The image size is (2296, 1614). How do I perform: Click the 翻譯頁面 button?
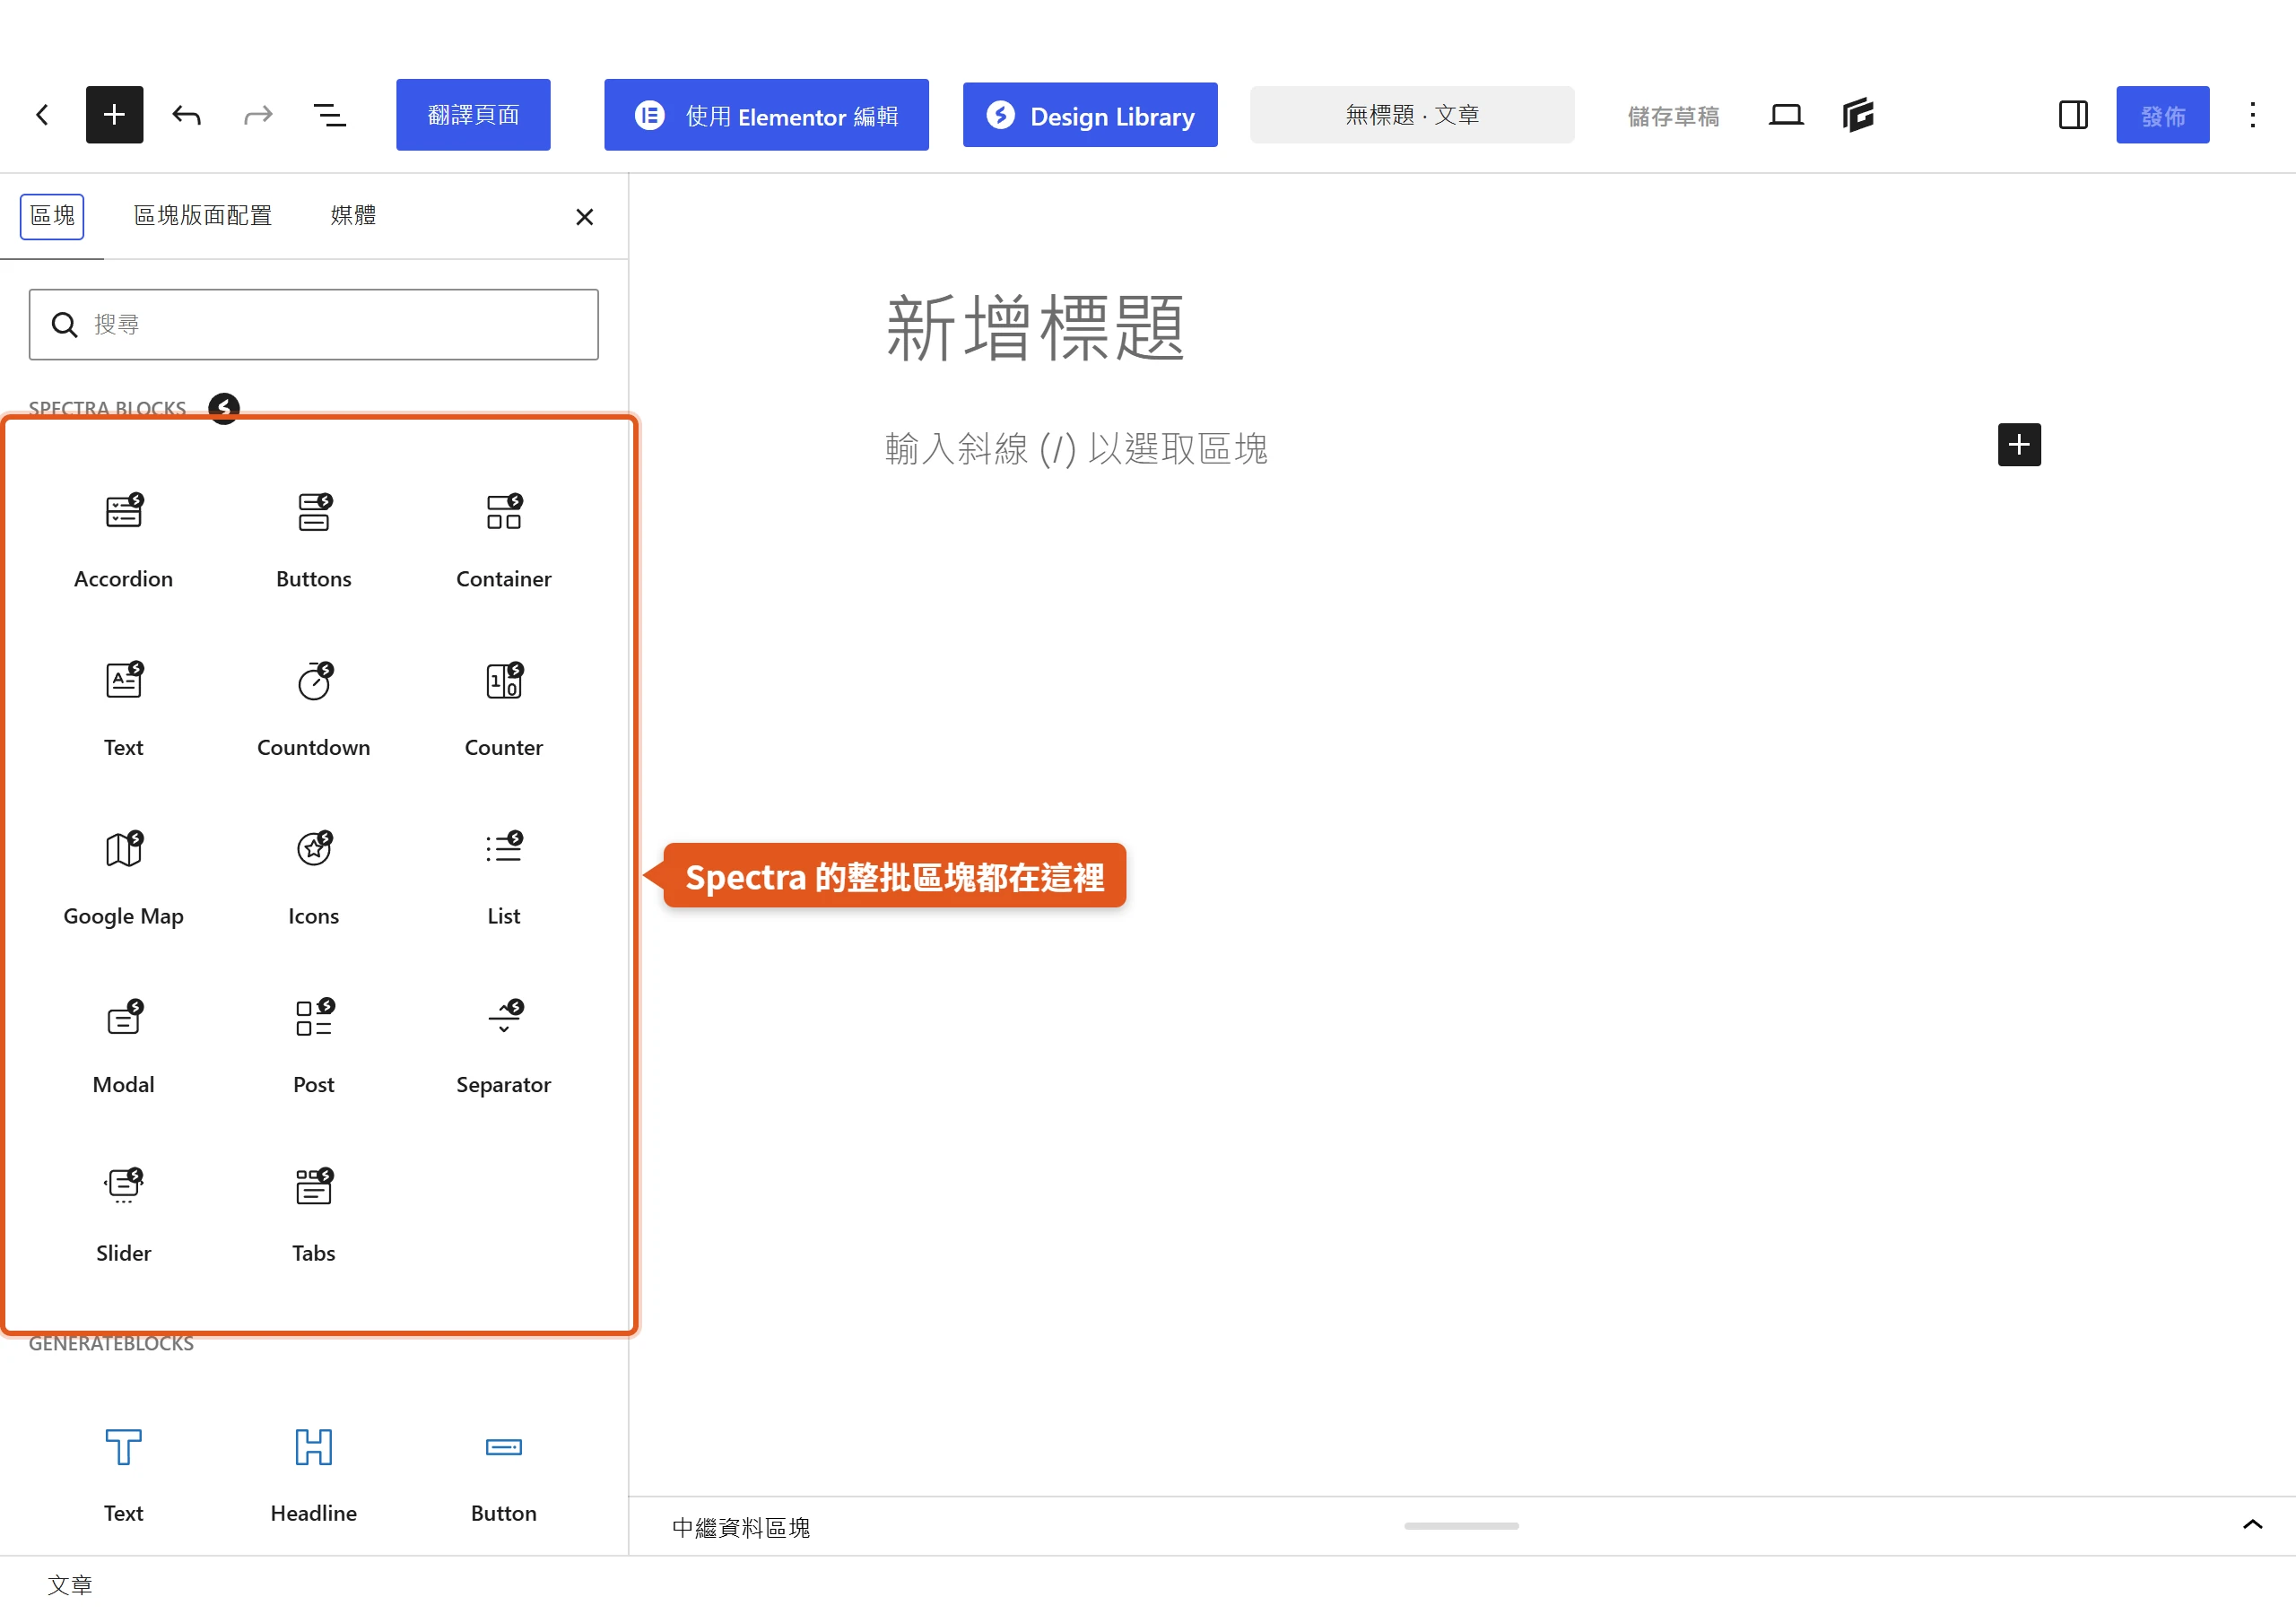(x=473, y=115)
